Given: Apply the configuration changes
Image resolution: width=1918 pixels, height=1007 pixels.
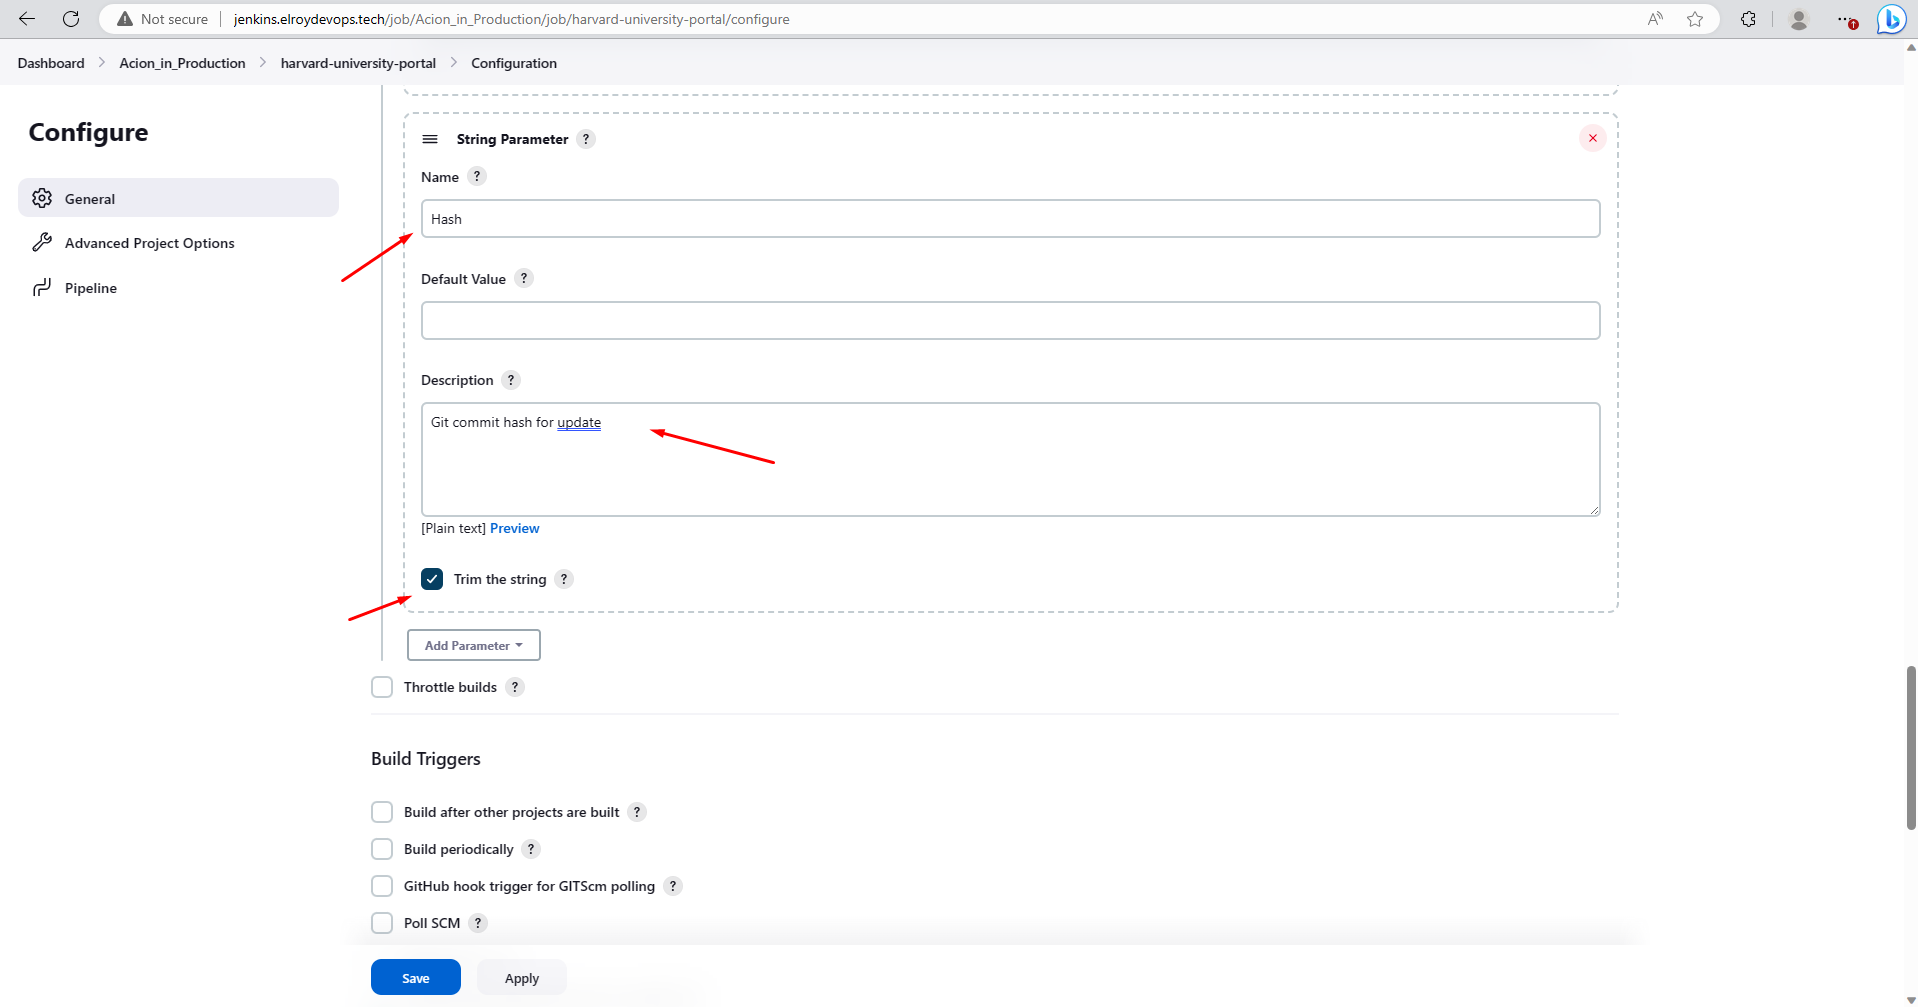Looking at the screenshot, I should (522, 977).
